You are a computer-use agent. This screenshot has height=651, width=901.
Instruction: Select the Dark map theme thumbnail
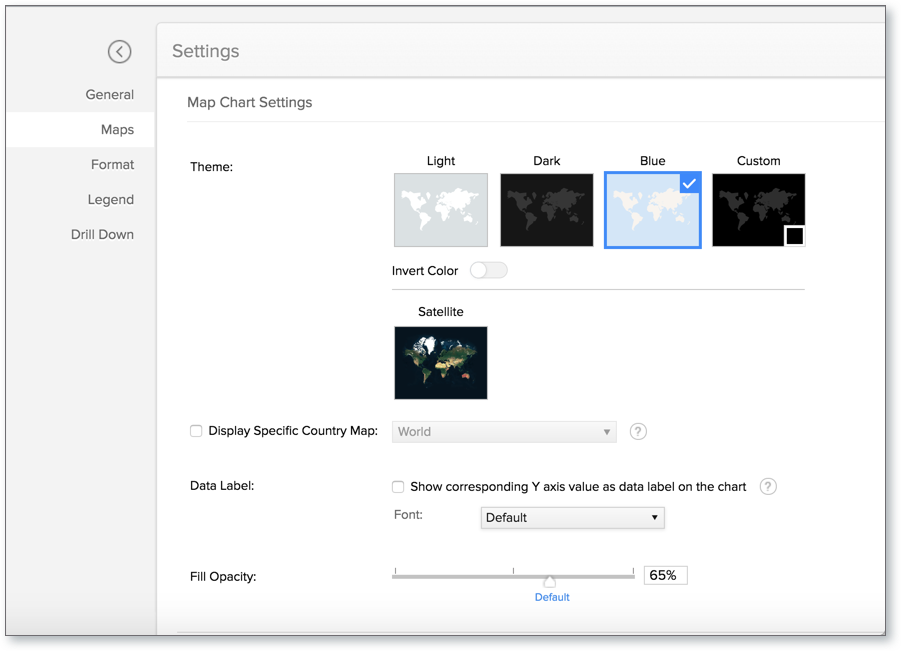pos(546,210)
